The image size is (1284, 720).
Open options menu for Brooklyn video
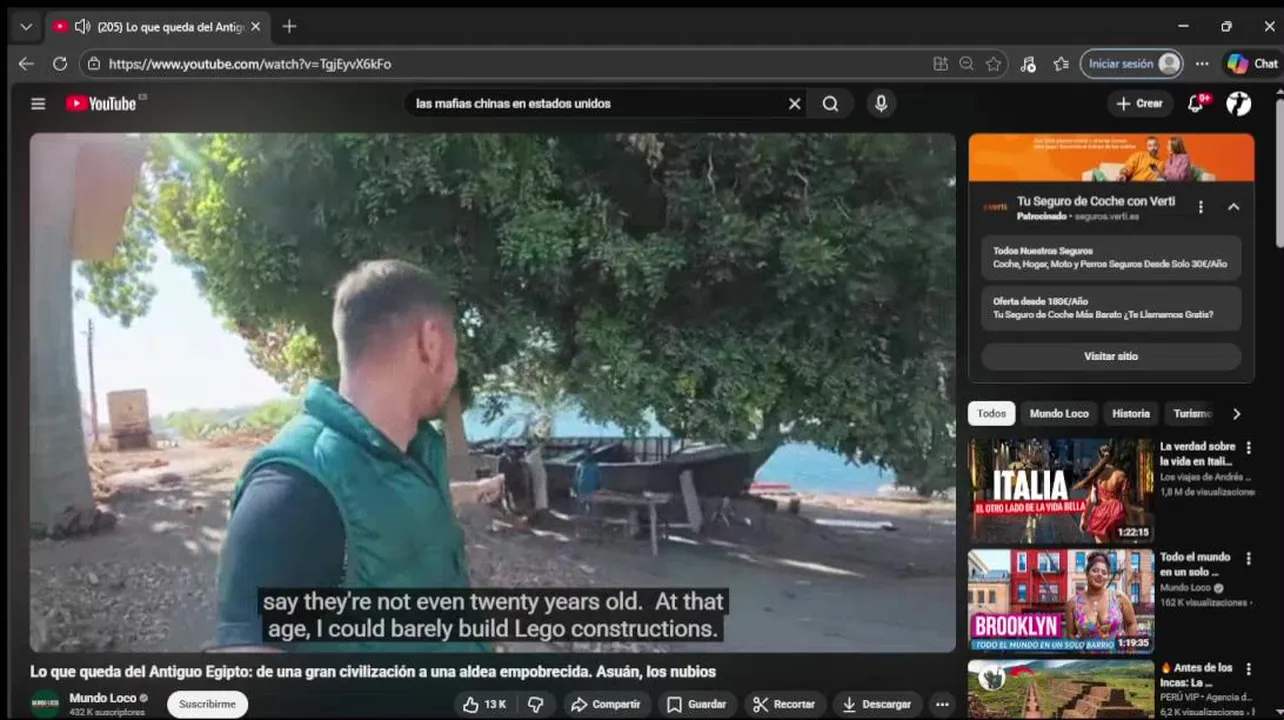pos(1248,558)
